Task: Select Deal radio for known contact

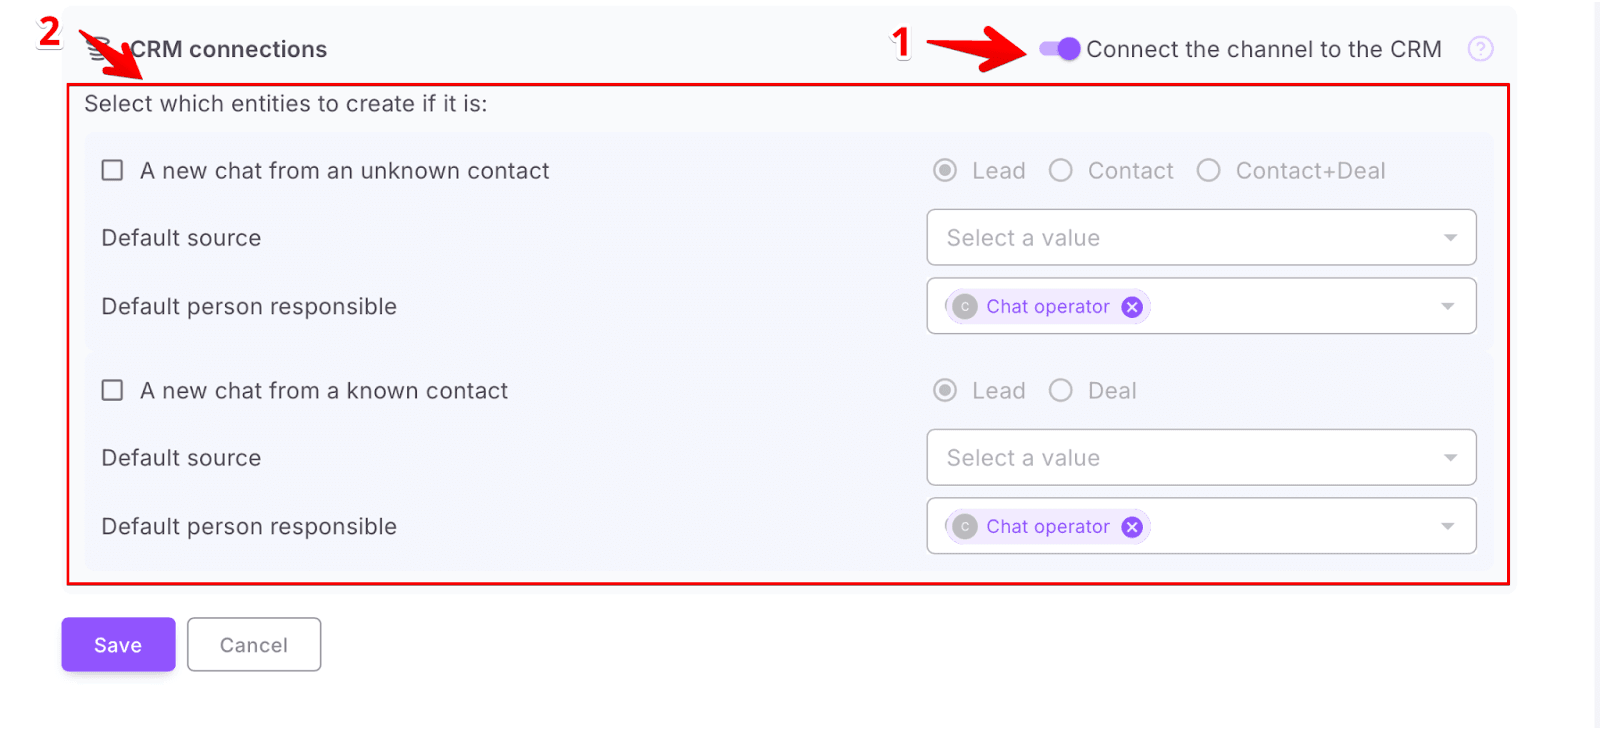Action: 1061,391
